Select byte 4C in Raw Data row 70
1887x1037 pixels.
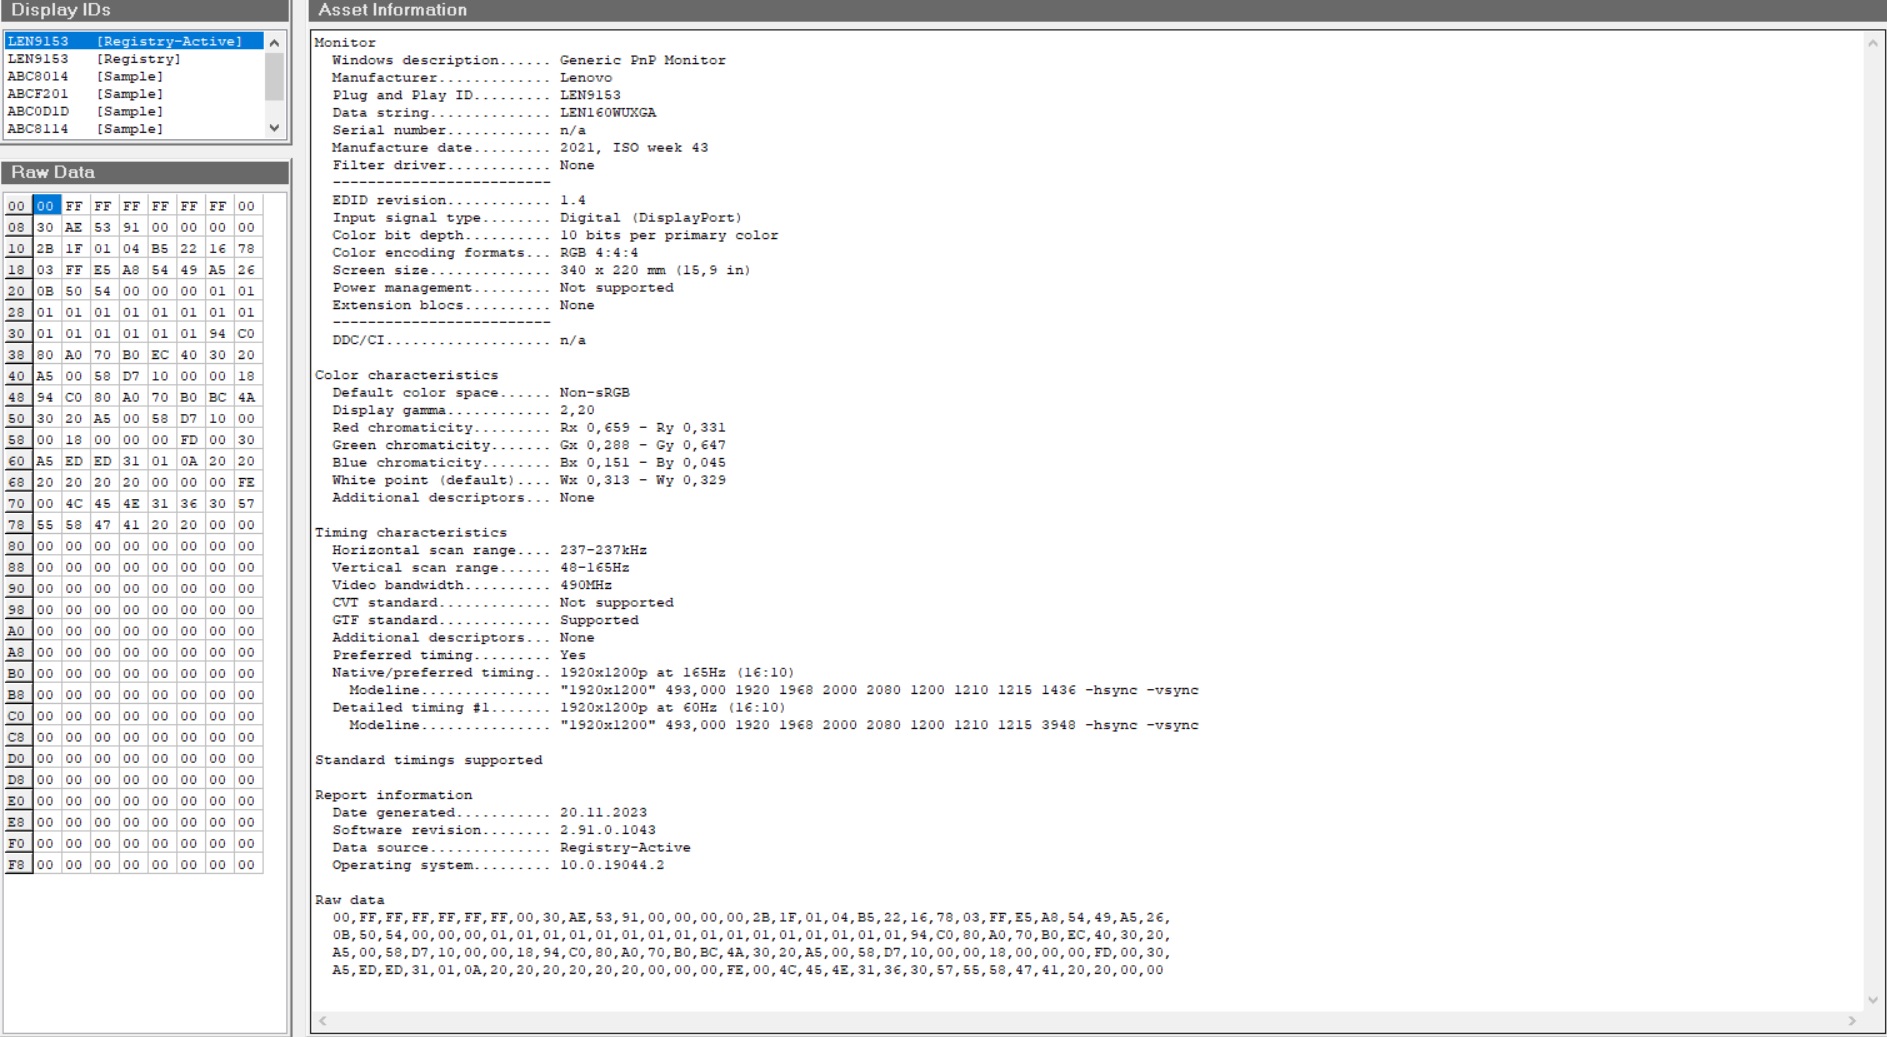click(x=74, y=504)
